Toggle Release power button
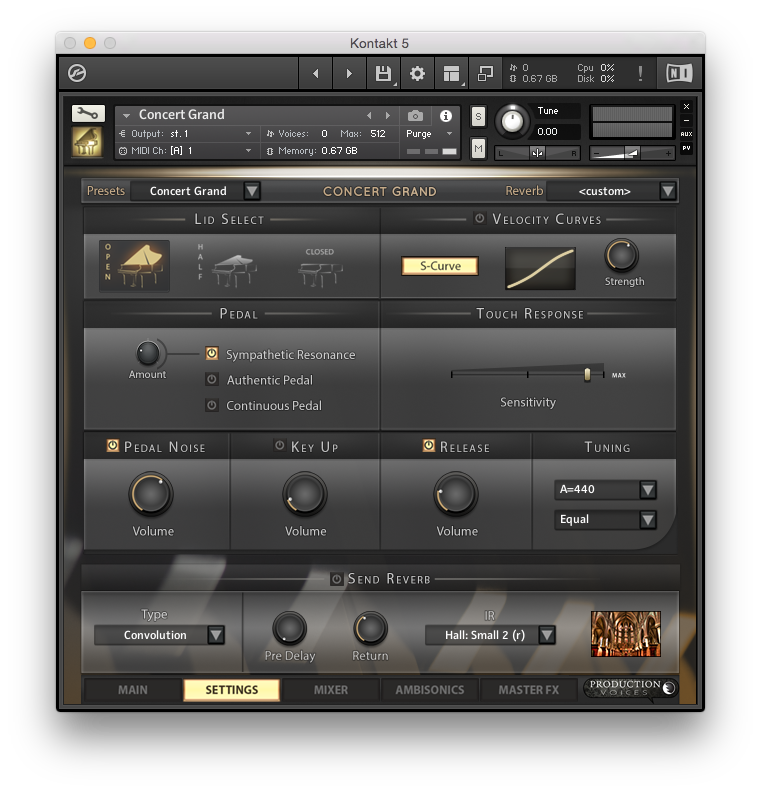 point(429,446)
